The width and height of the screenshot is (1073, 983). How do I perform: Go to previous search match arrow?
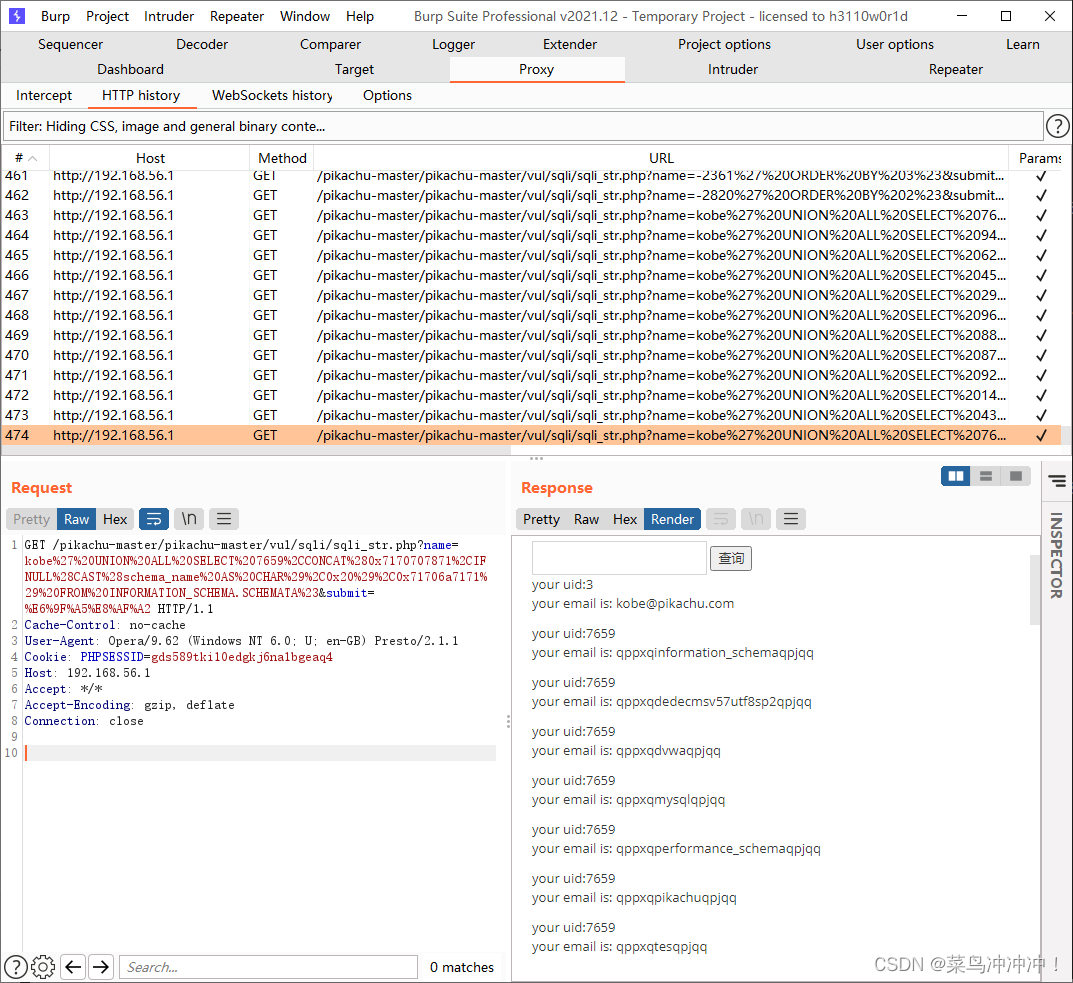click(73, 967)
